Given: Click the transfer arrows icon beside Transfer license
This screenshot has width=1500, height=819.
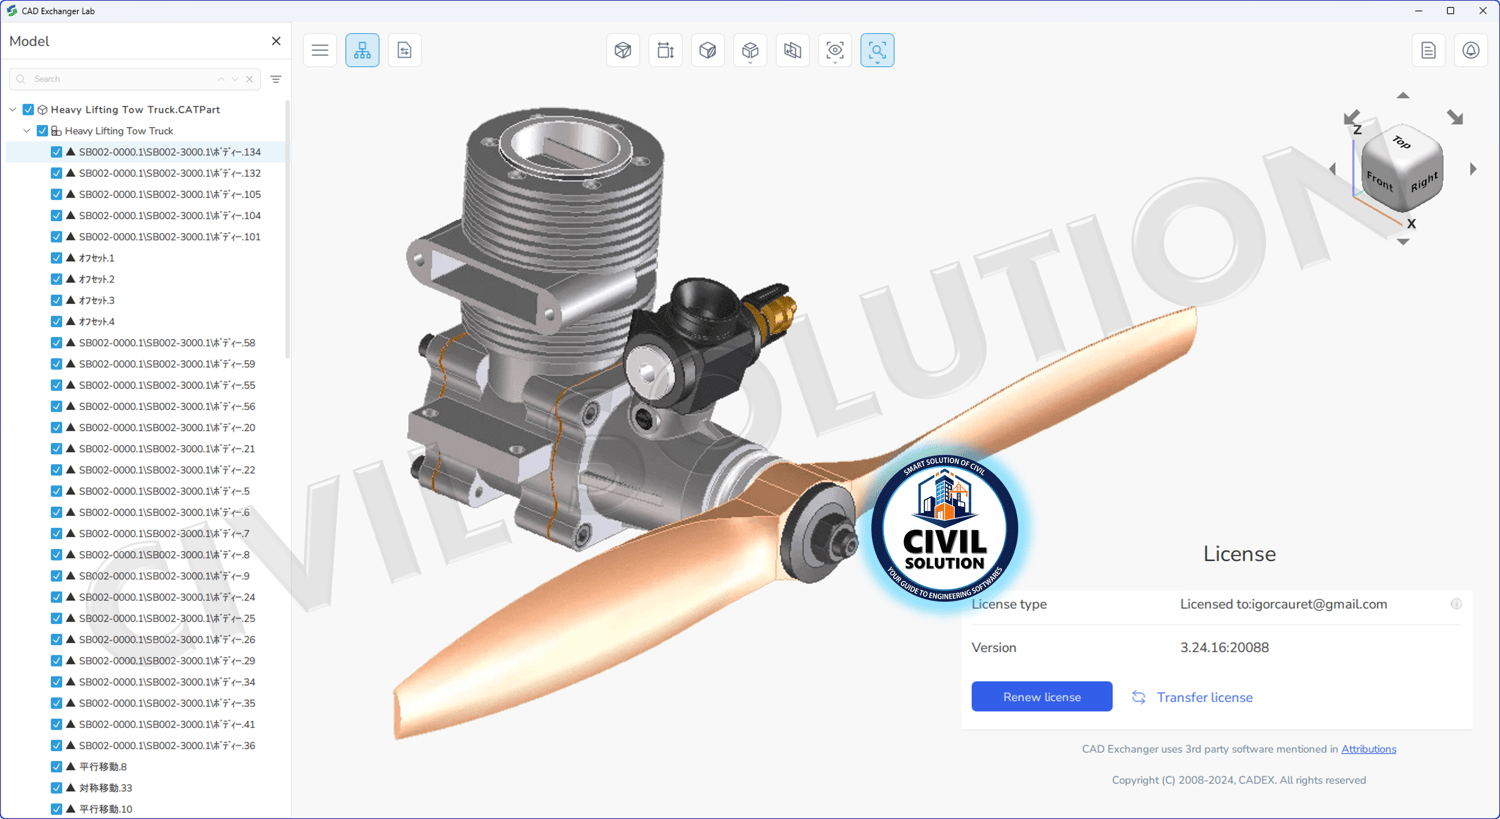Looking at the screenshot, I should click(x=1139, y=697).
